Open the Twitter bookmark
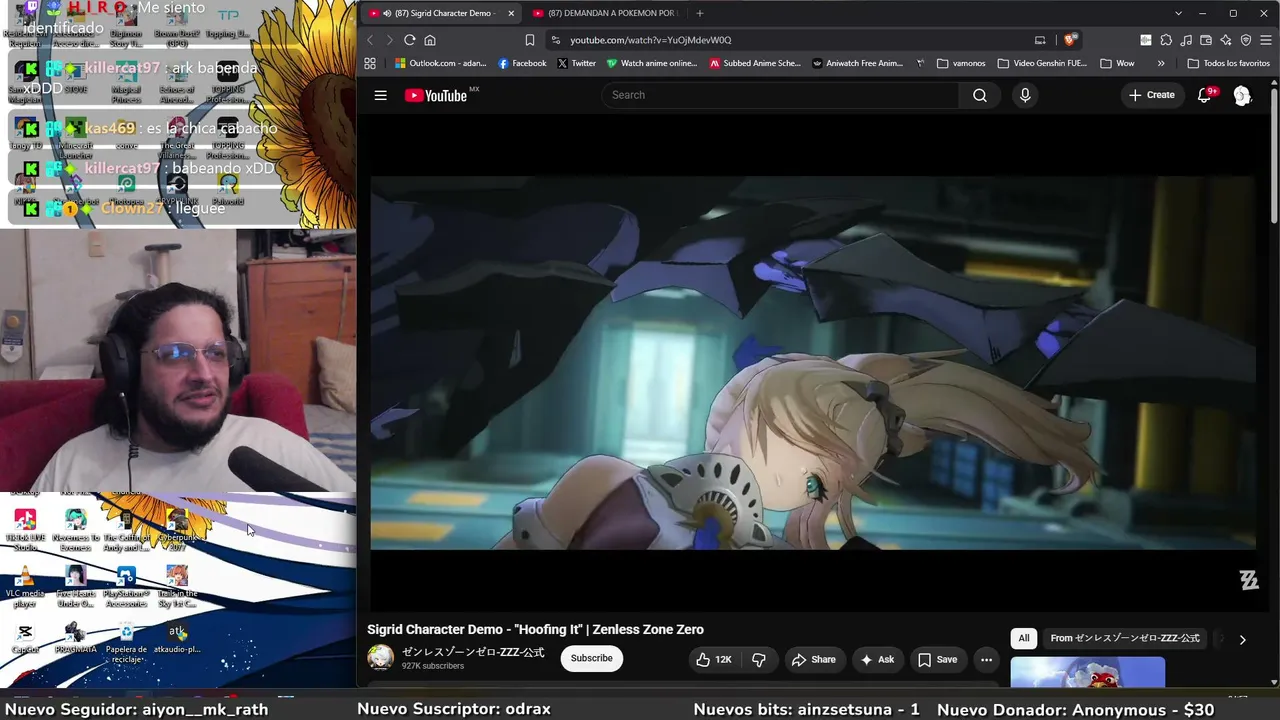 (x=576, y=63)
